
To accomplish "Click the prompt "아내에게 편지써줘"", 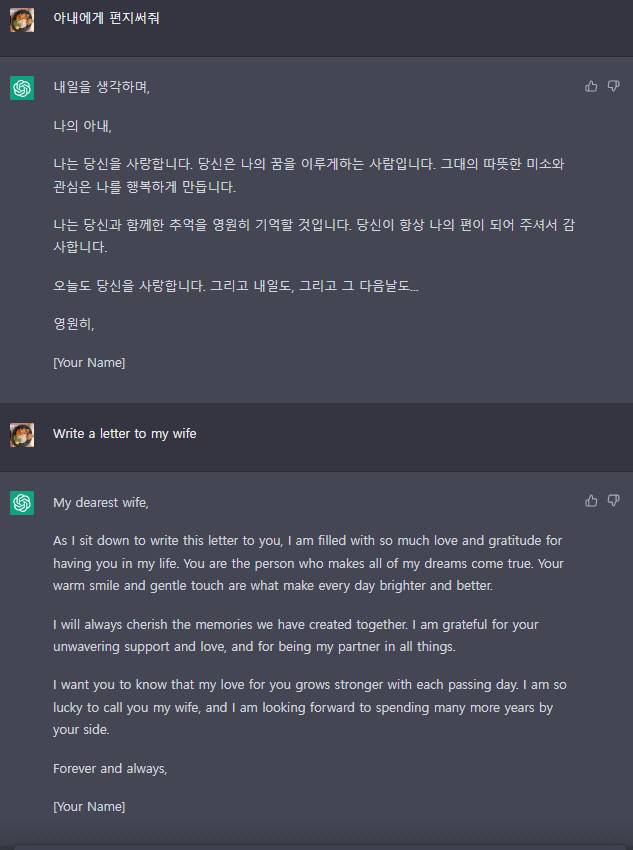I will click(106, 17).
